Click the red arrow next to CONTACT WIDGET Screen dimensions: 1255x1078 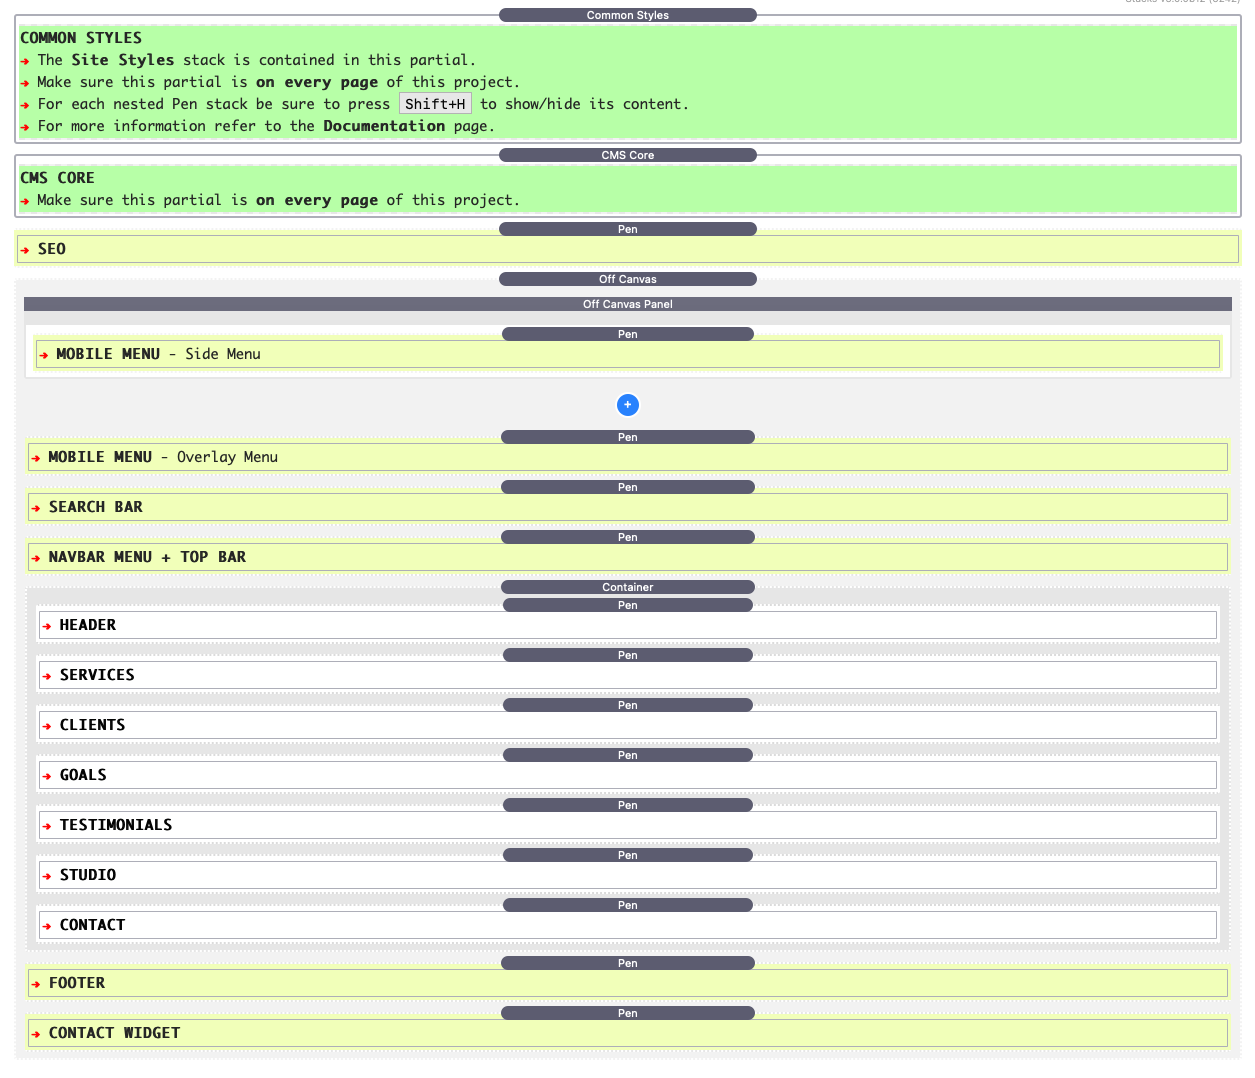(36, 1034)
